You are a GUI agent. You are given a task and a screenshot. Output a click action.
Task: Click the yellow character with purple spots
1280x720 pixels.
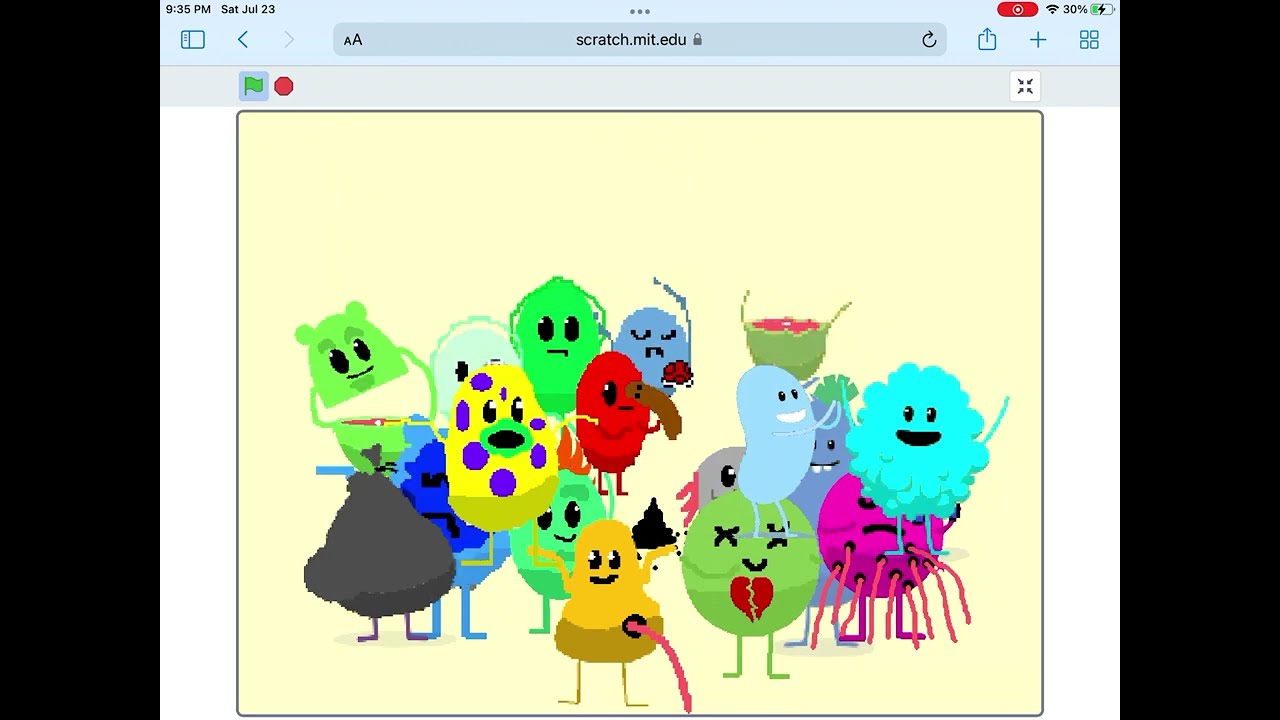click(501, 445)
